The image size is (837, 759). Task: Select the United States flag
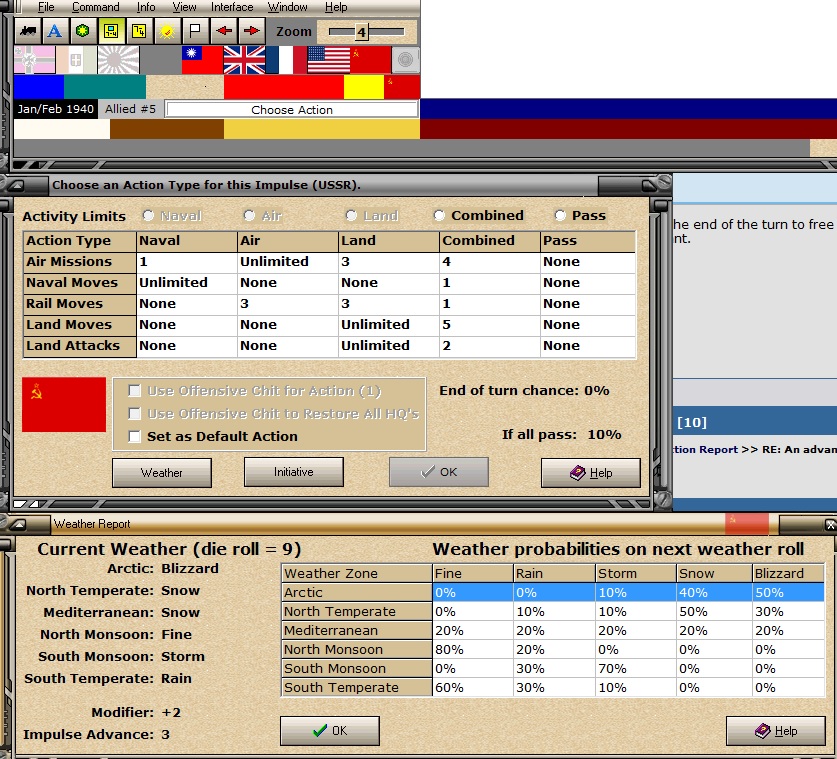328,60
